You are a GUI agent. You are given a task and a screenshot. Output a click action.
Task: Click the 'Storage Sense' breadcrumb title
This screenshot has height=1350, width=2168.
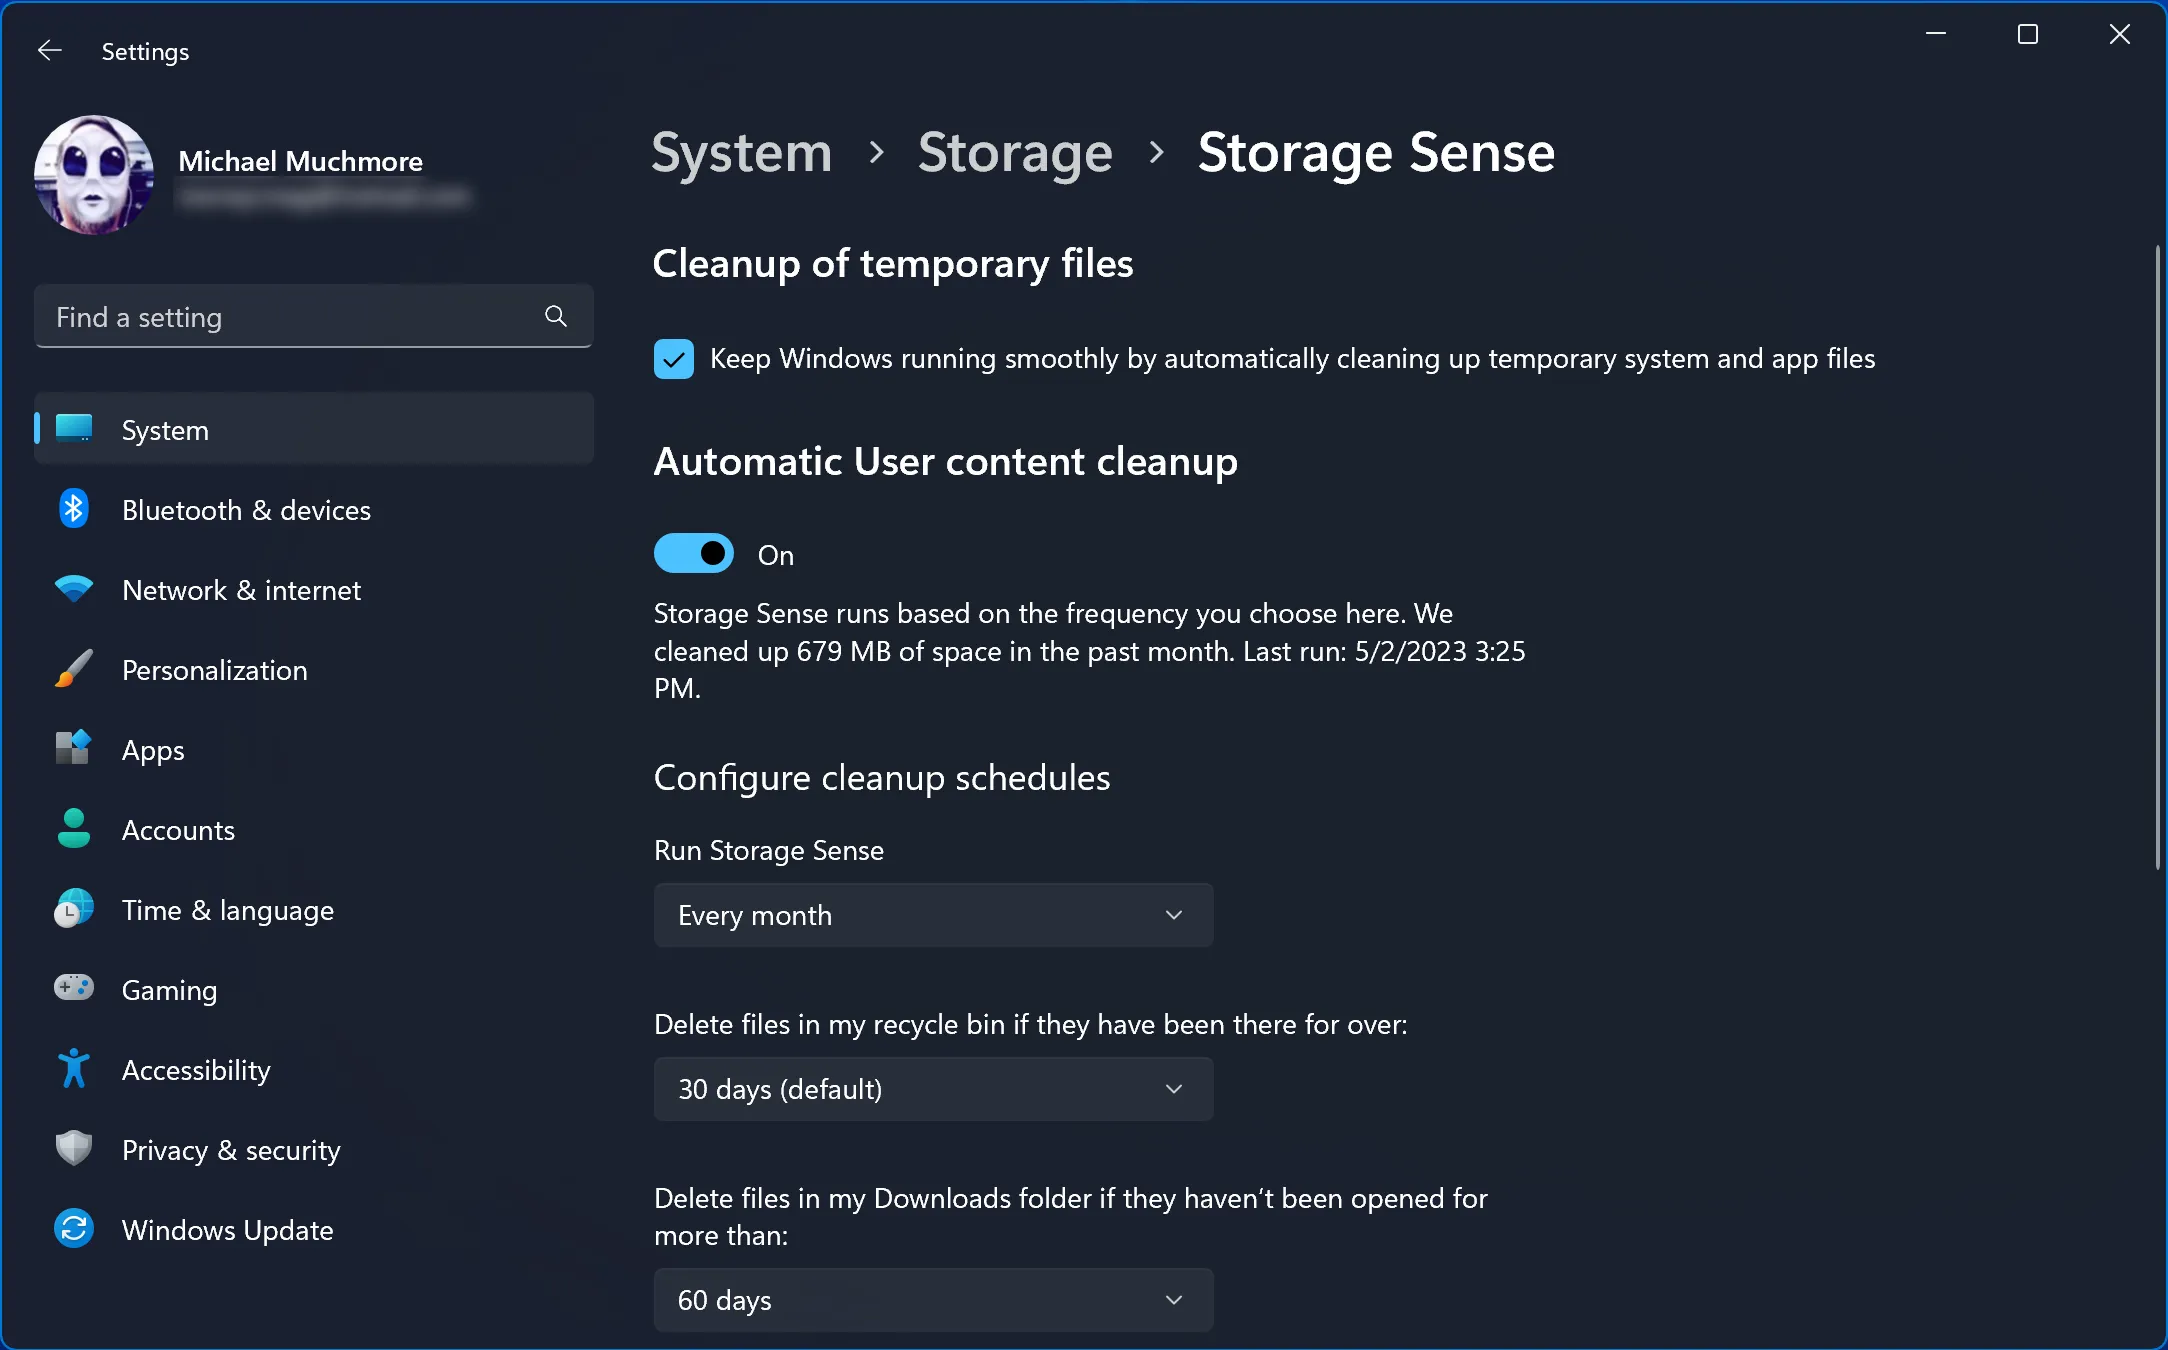(x=1376, y=153)
